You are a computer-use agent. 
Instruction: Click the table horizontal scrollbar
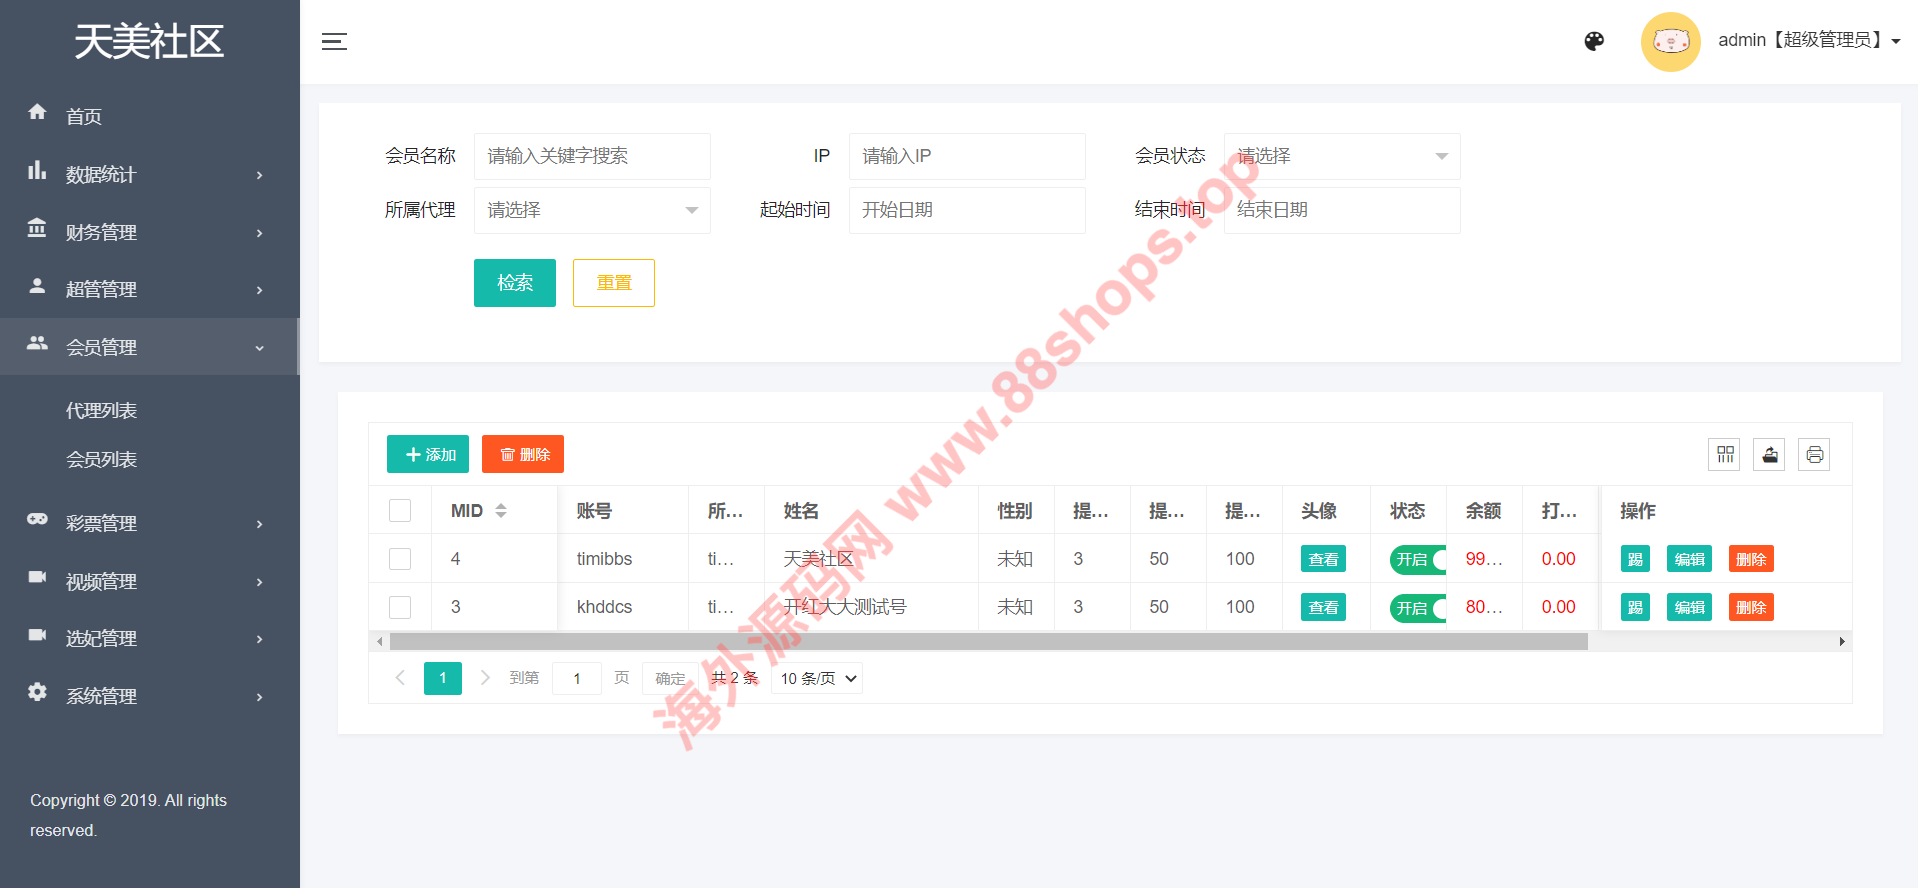coord(988,642)
